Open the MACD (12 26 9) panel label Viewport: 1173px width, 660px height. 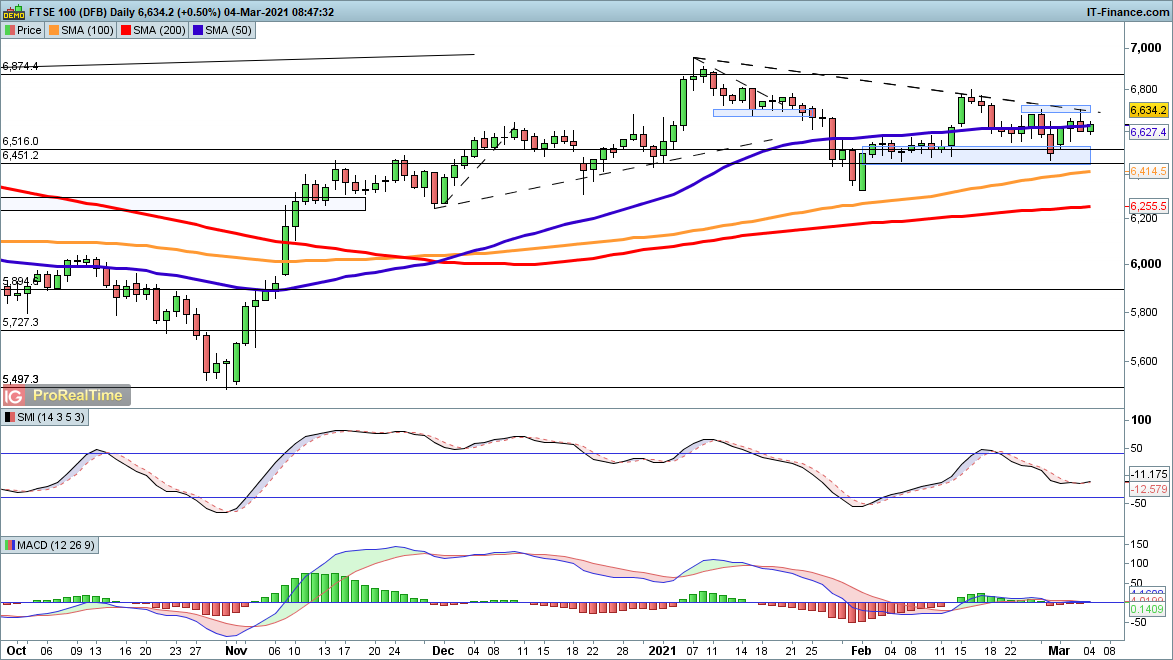pos(57,545)
